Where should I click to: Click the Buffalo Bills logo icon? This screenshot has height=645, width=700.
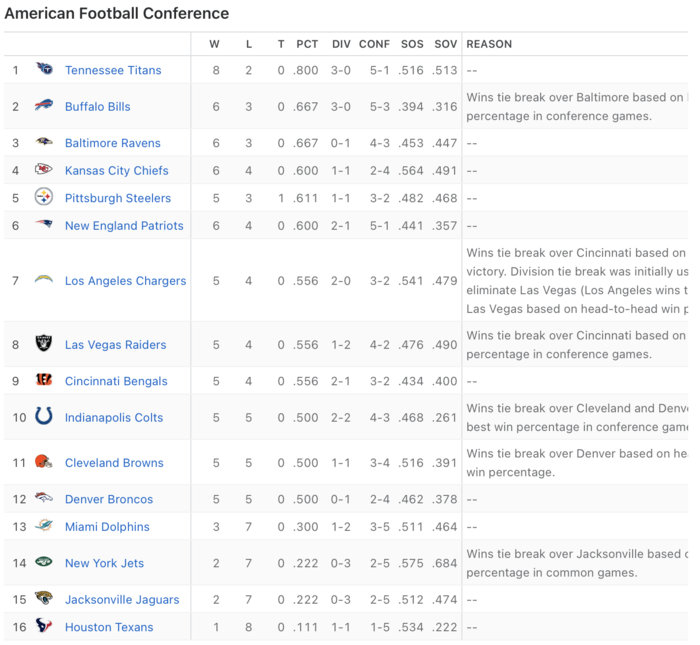click(44, 105)
